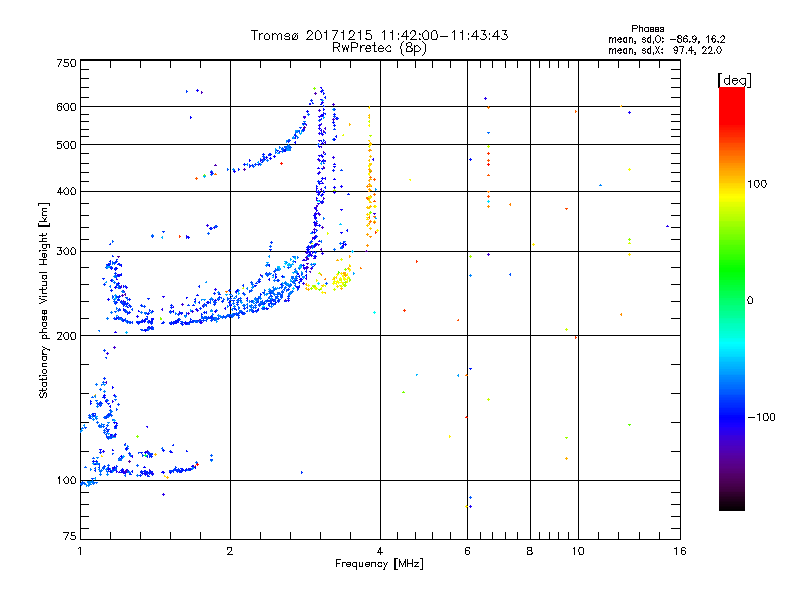Click the plot title 'Tromsø 20171215 11:42:00-11:43:43'
The width and height of the screenshot is (800, 600).
point(379,35)
